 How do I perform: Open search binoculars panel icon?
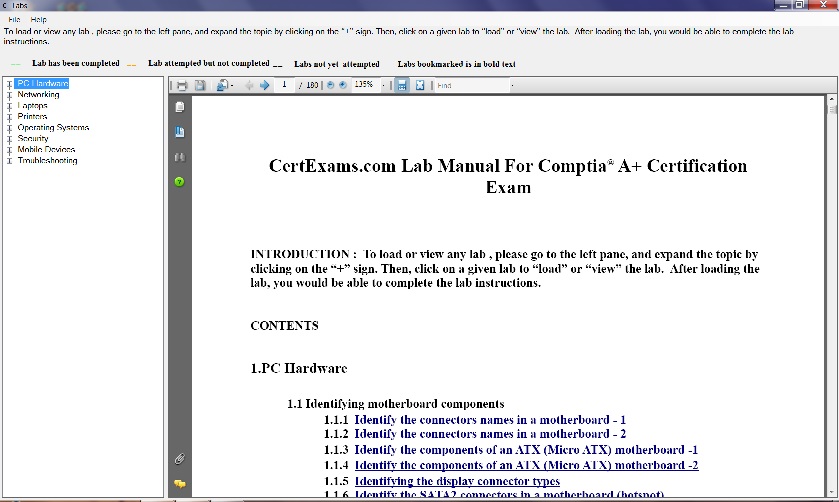tap(180, 157)
